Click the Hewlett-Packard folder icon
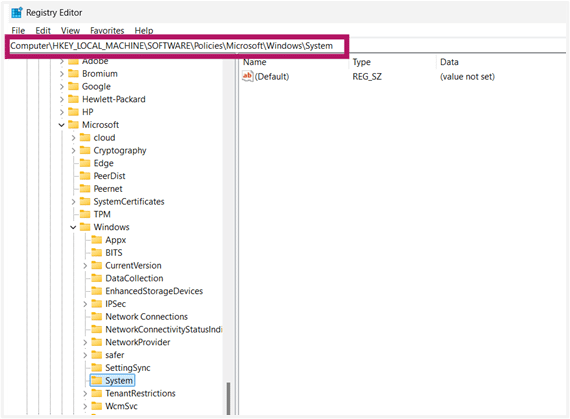 [73, 99]
